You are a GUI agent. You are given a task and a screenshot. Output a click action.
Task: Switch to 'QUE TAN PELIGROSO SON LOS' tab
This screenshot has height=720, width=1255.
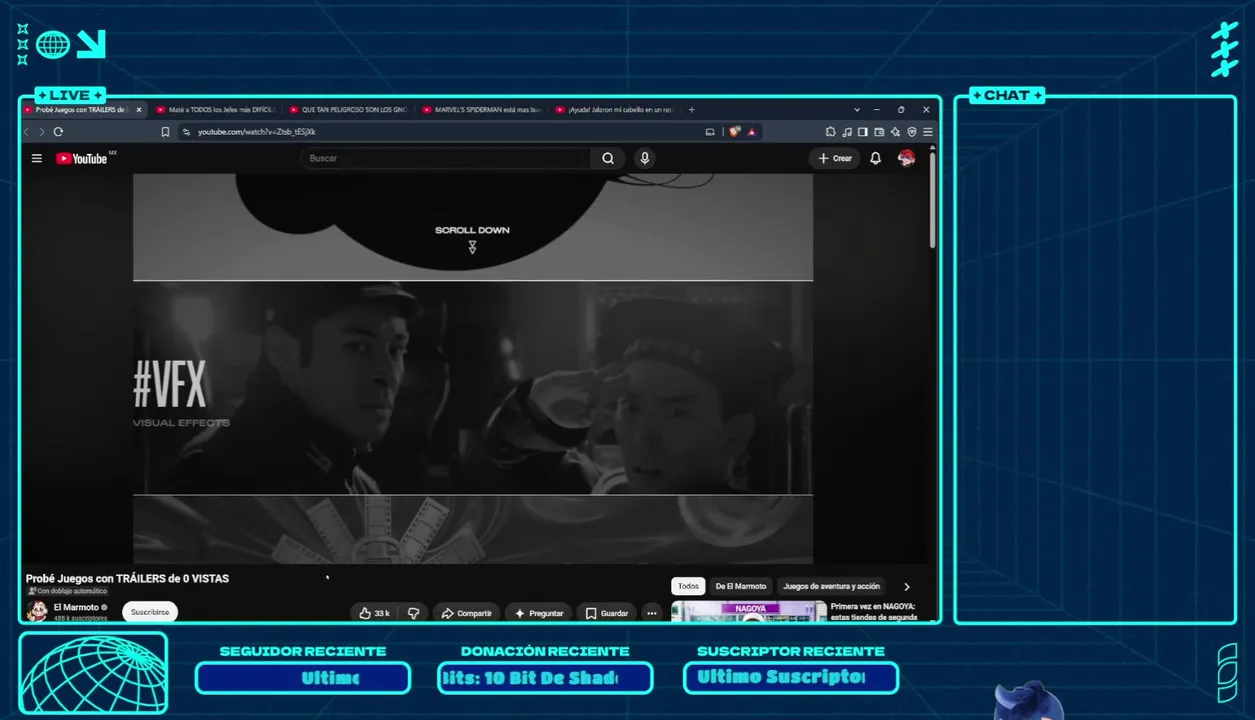(348, 109)
